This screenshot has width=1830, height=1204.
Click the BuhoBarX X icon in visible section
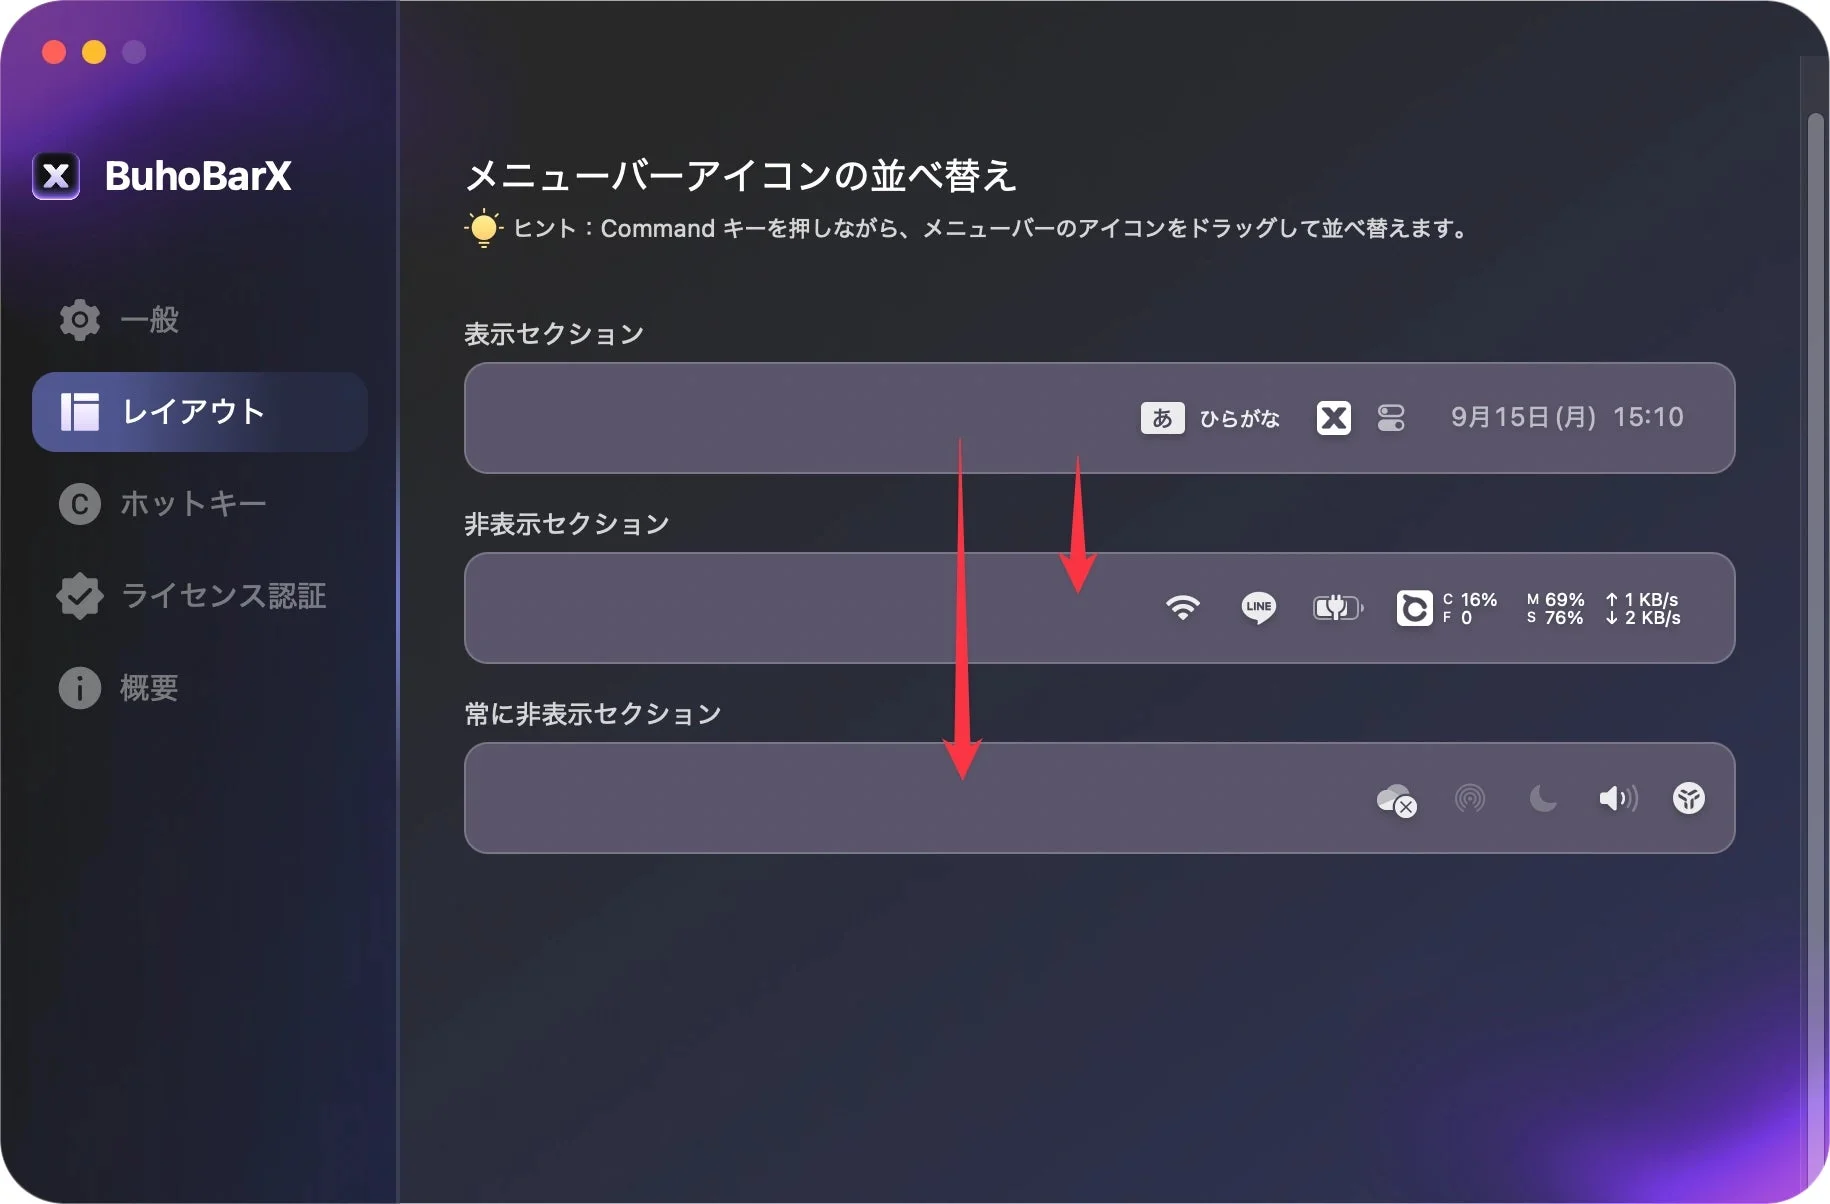coord(1334,418)
